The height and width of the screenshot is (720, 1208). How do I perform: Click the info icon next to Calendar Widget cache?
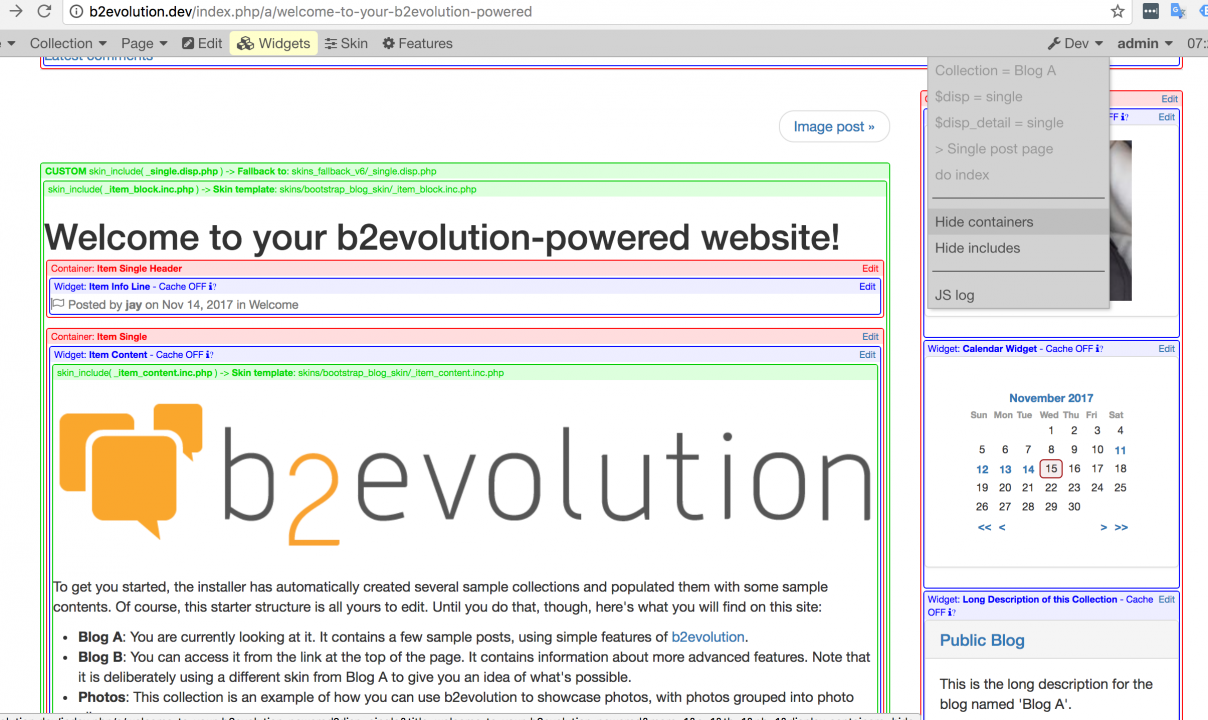click(1100, 349)
